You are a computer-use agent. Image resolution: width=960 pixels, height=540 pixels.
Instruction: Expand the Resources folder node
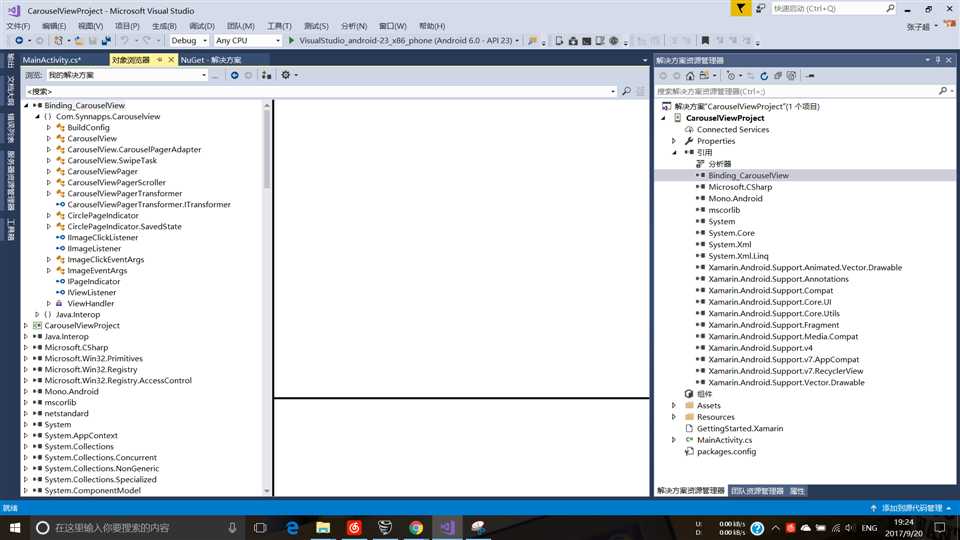[674, 417]
